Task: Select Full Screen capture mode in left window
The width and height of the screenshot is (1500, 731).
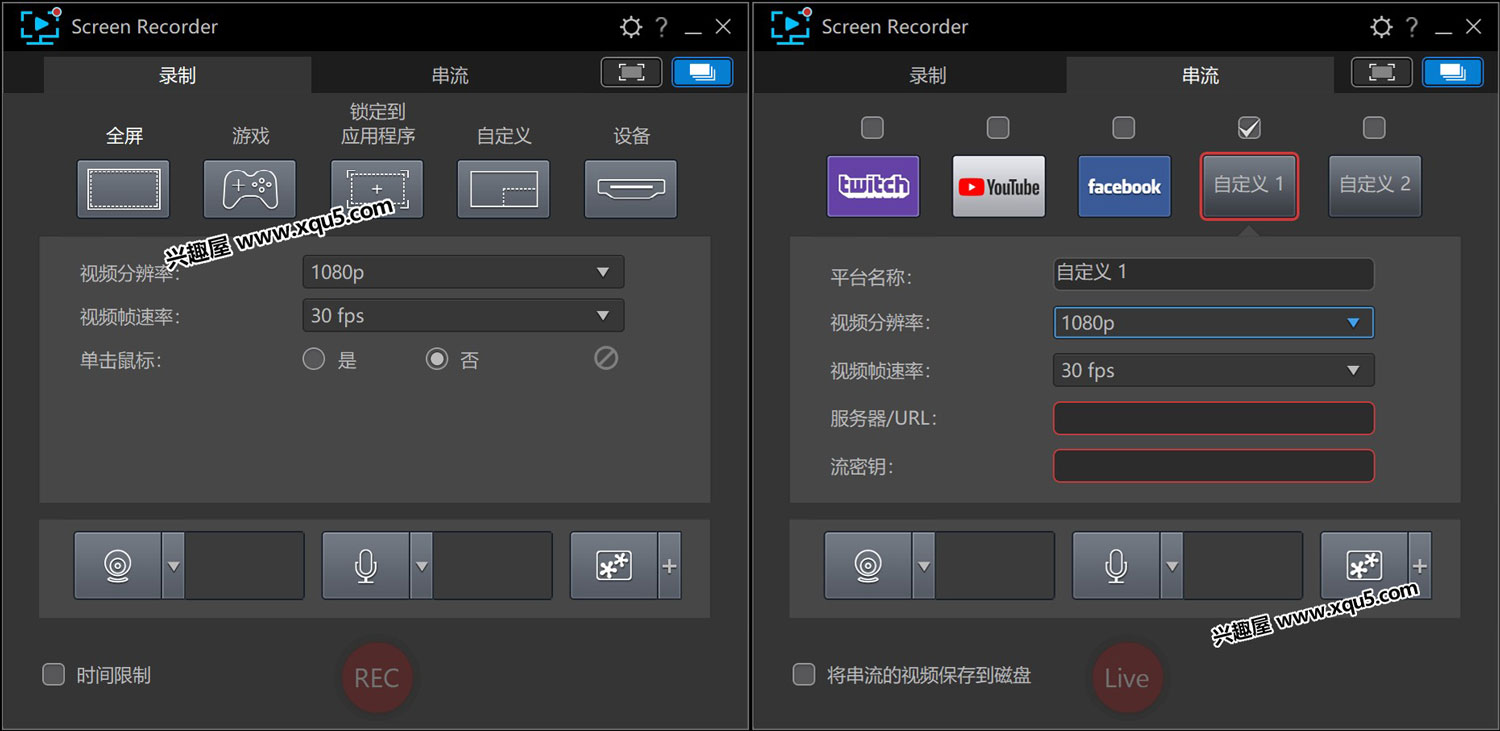Action: [123, 188]
